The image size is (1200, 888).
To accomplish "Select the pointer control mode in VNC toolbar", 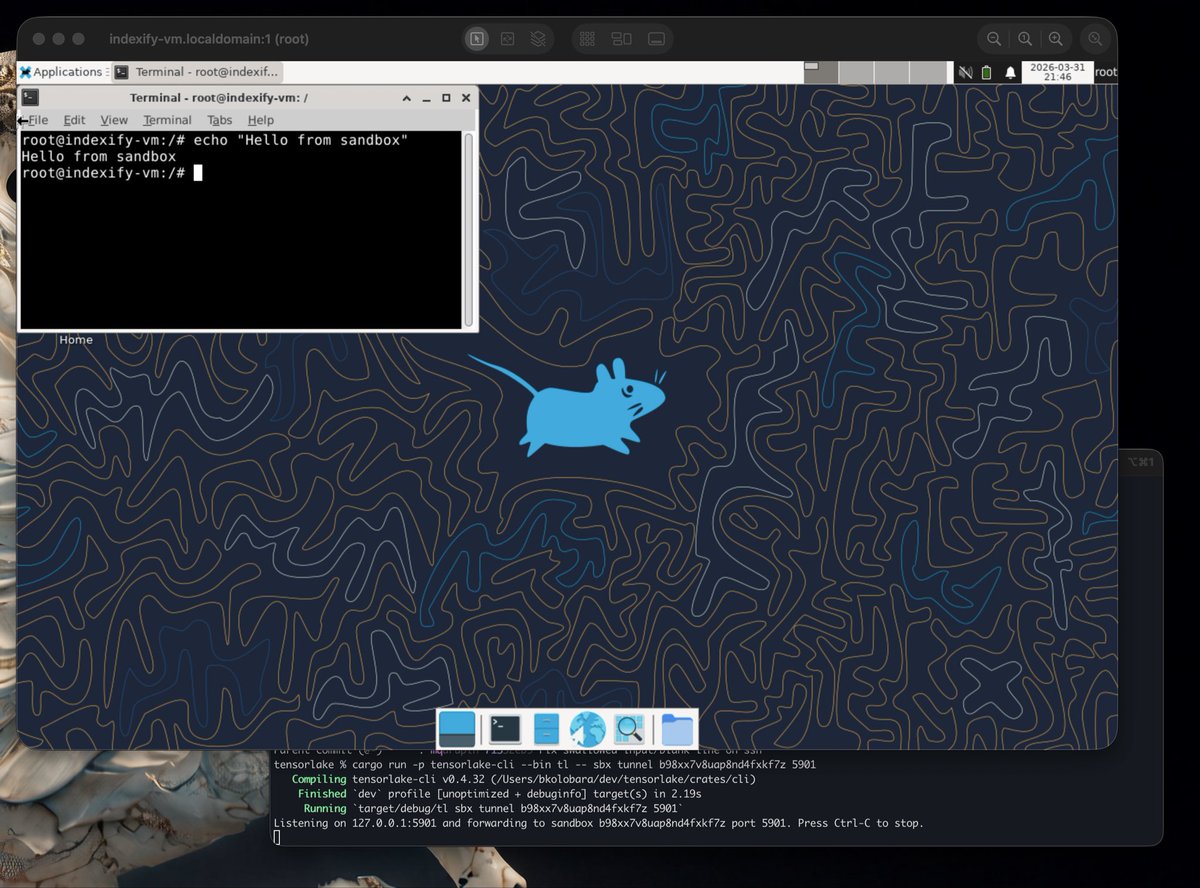I will [x=477, y=39].
